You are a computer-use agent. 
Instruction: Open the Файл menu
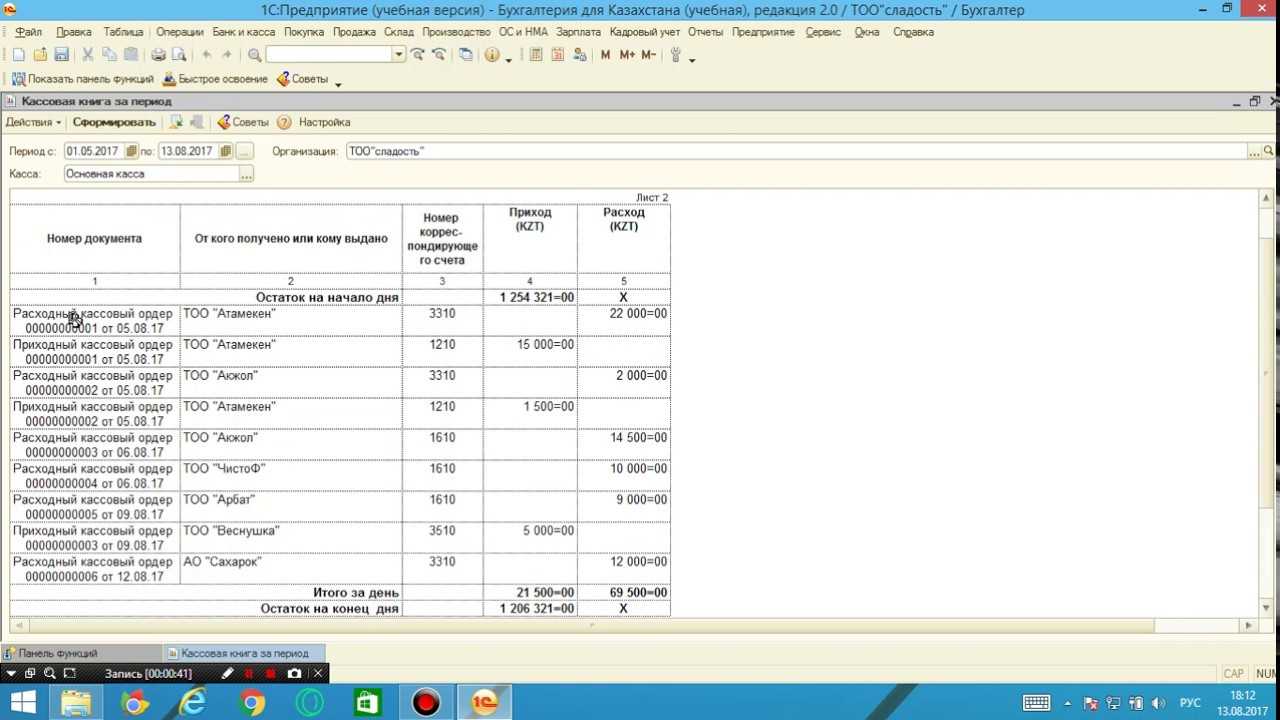(x=28, y=32)
